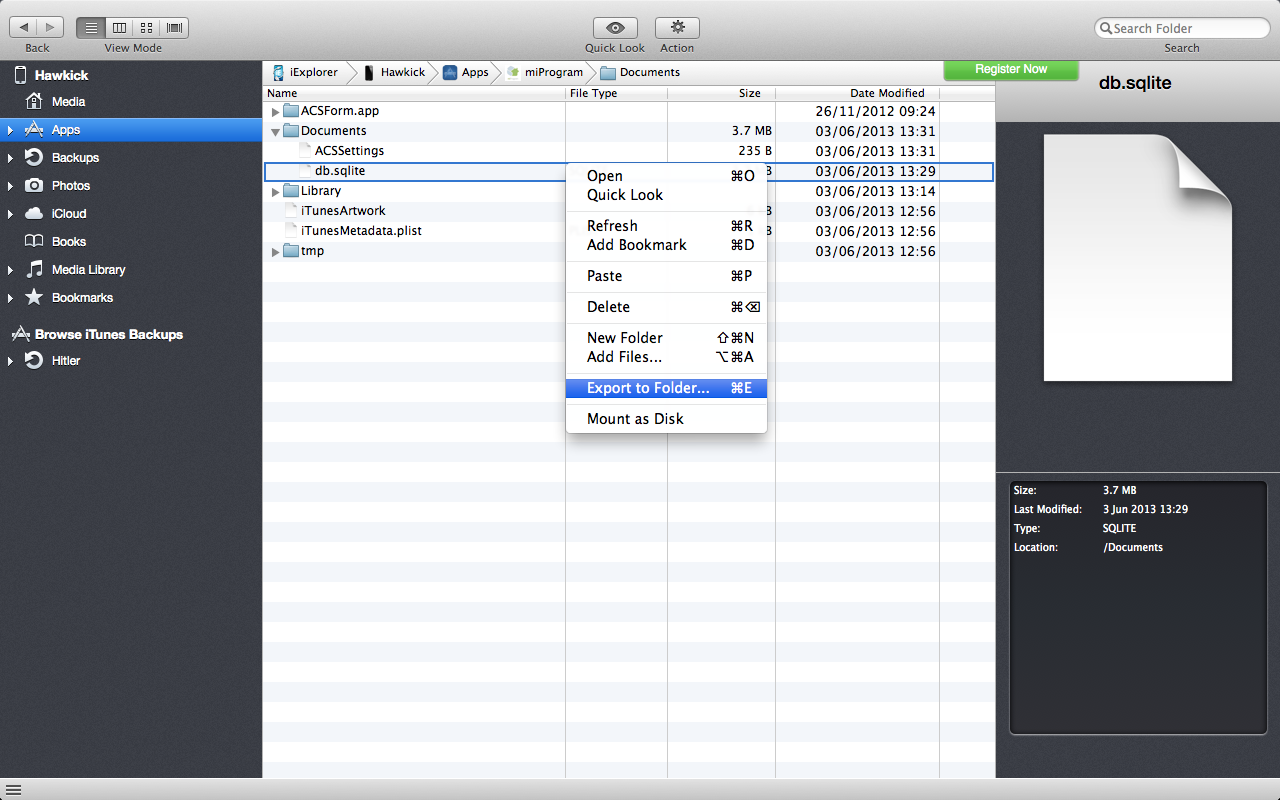Open Backups in the sidebar
Viewport: 1280px width, 800px height.
click(x=131, y=158)
